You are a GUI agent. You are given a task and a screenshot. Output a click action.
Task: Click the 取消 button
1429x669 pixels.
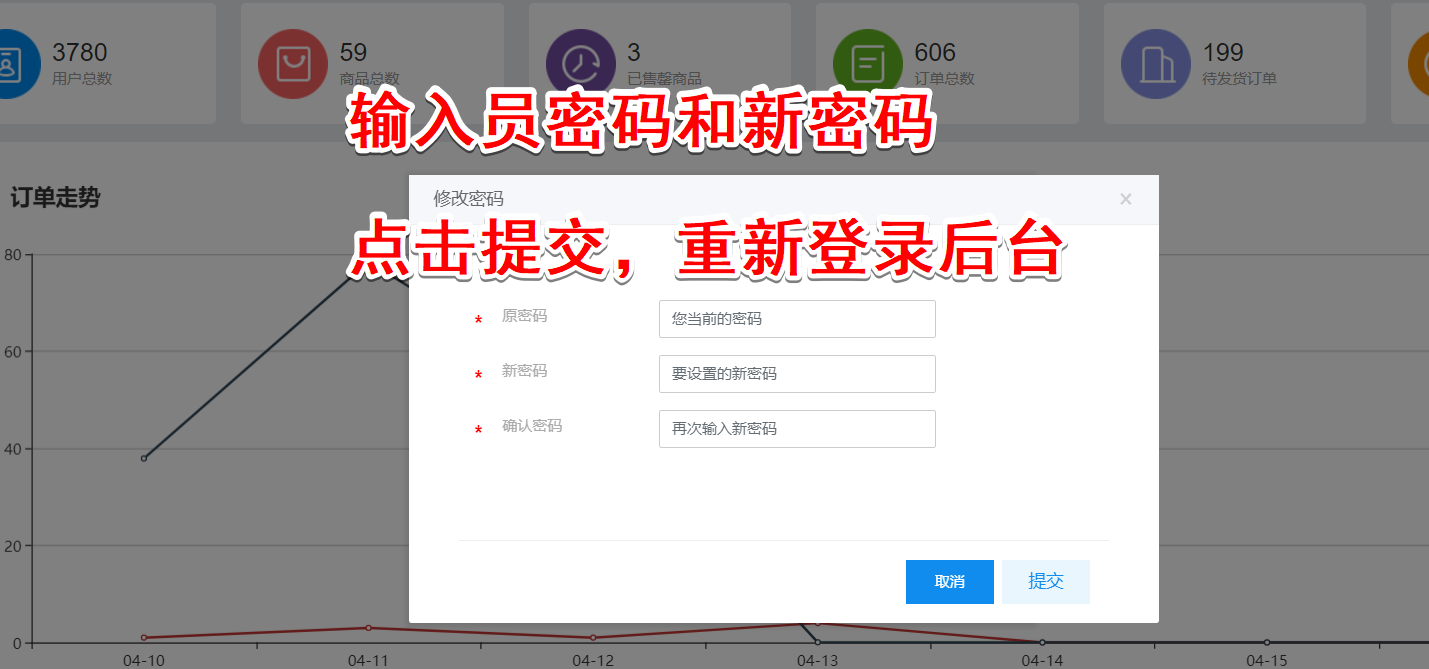pos(950,582)
